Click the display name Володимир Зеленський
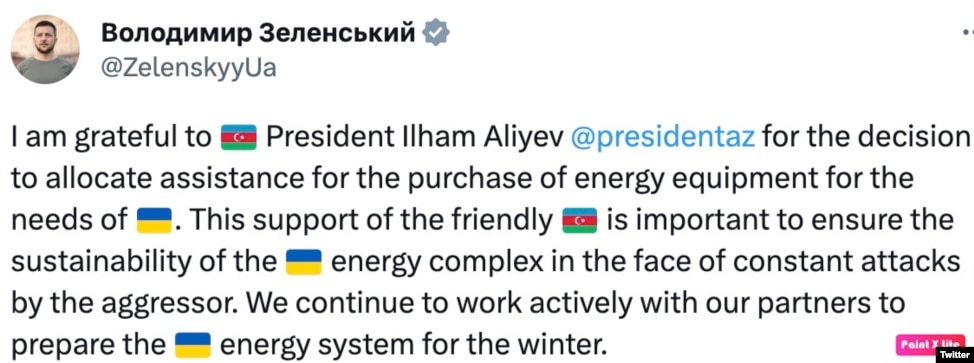 (258, 33)
